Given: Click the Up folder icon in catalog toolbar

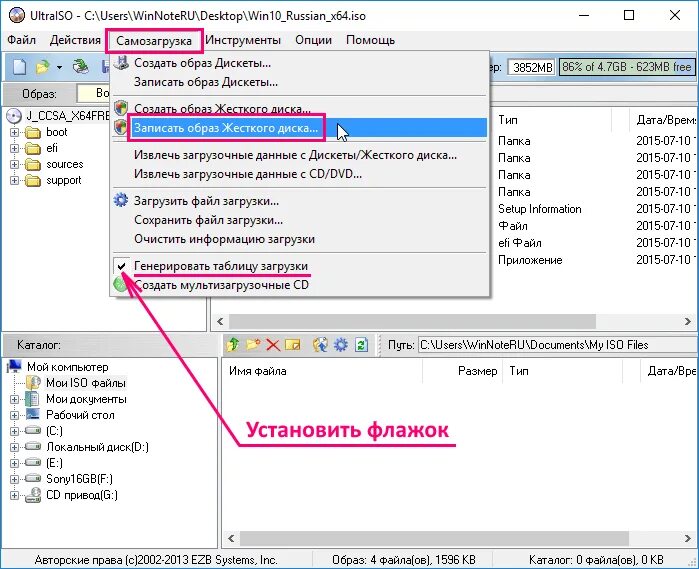Looking at the screenshot, I should pyautogui.click(x=233, y=344).
